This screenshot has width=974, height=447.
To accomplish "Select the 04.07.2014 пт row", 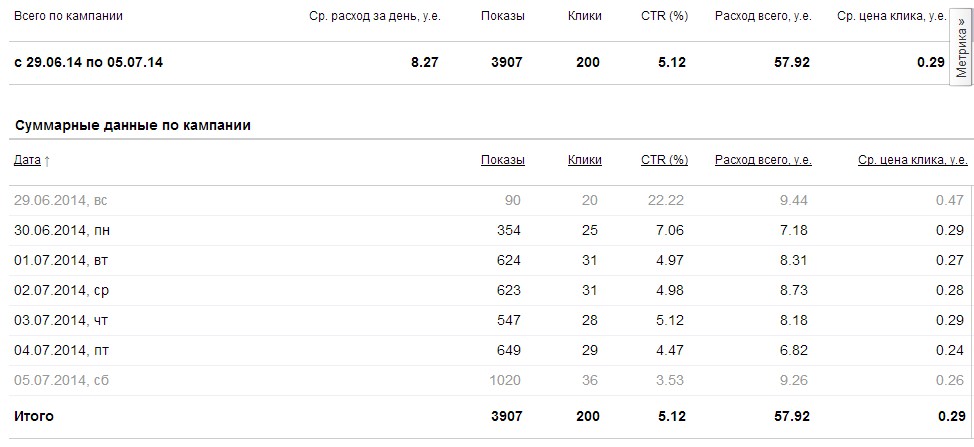I will 60,351.
